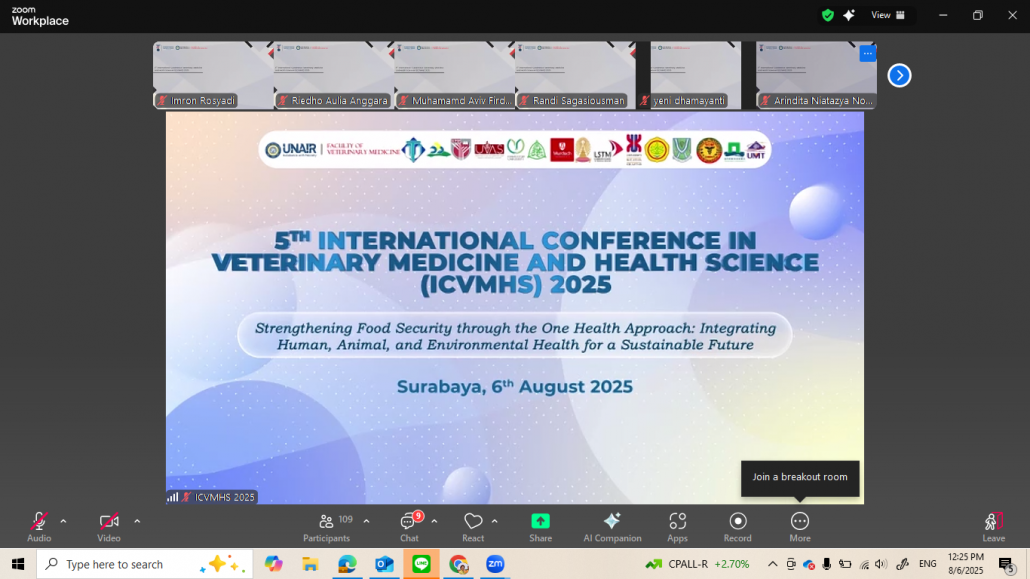Open the CPALL-R stock widget
This screenshot has height=579, width=1030.
tap(698, 564)
